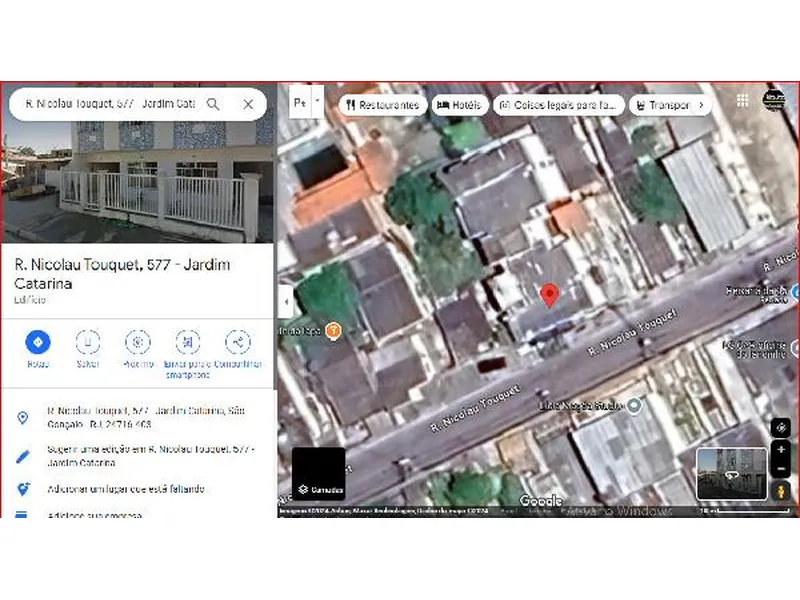Collapse the side panel with the arrow
The height and width of the screenshot is (600, 800).
pos(285,301)
